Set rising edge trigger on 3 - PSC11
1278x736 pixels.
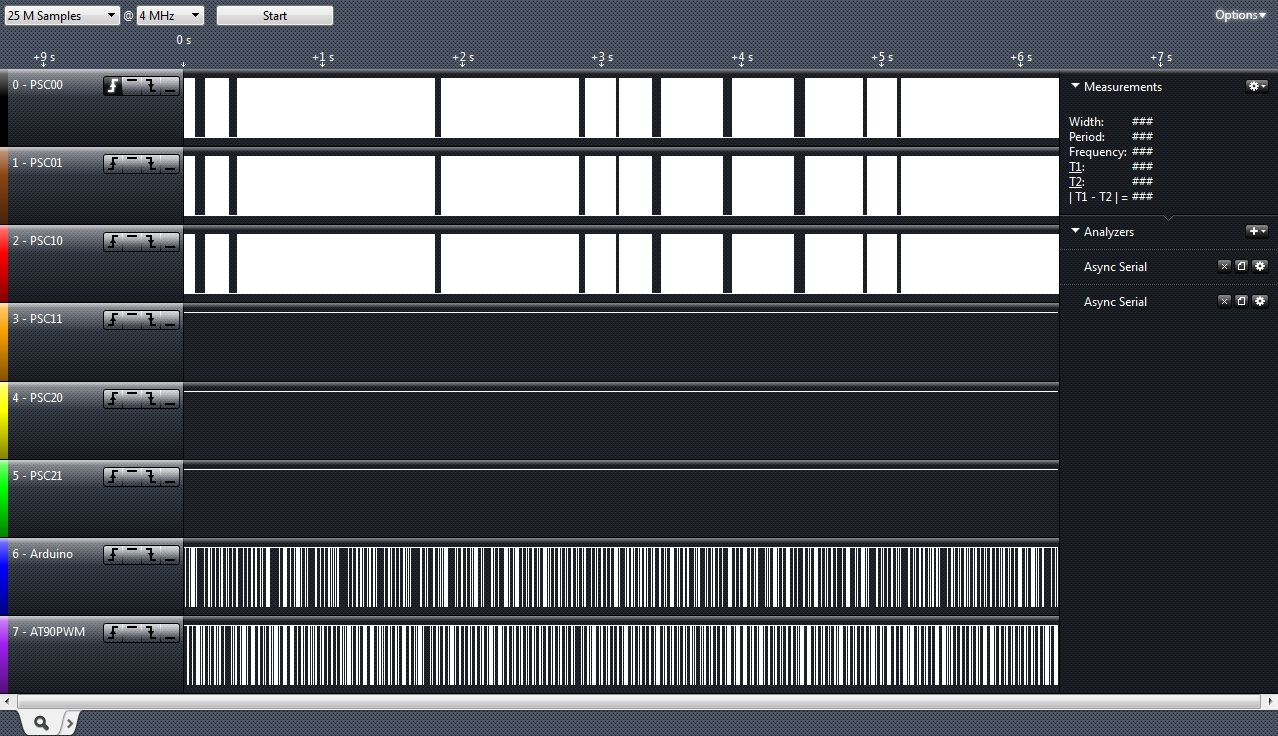pos(113,320)
